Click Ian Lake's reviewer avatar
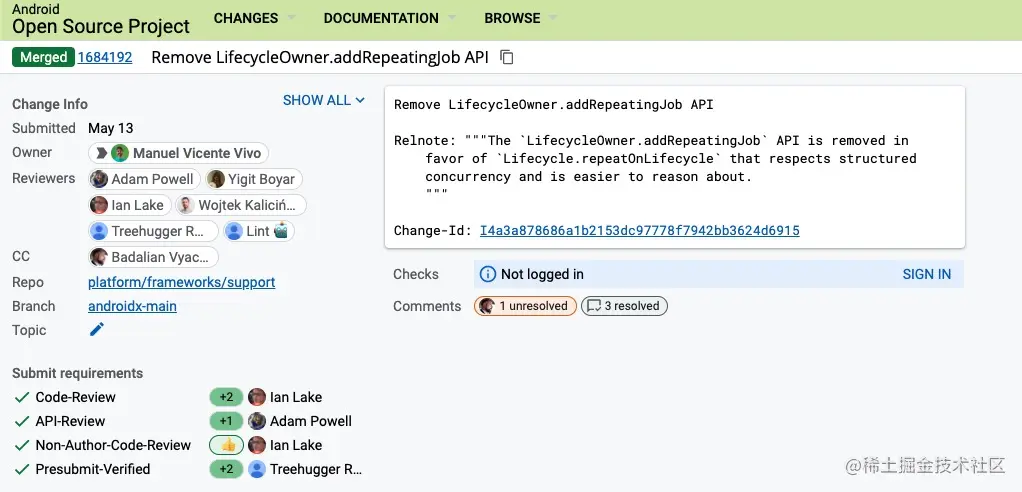 pyautogui.click(x=99, y=205)
